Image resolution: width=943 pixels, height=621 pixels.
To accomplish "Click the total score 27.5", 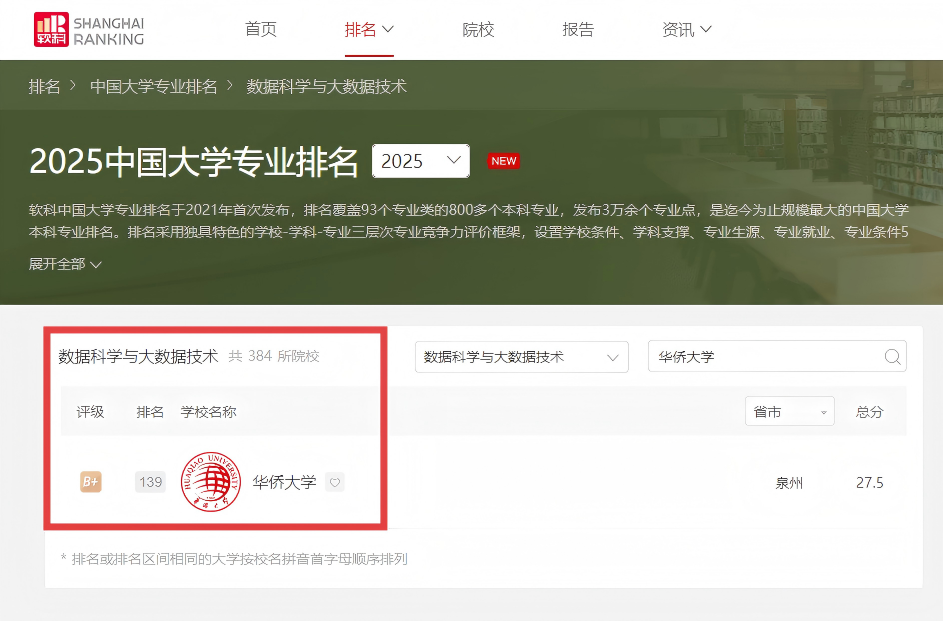I will point(870,483).
